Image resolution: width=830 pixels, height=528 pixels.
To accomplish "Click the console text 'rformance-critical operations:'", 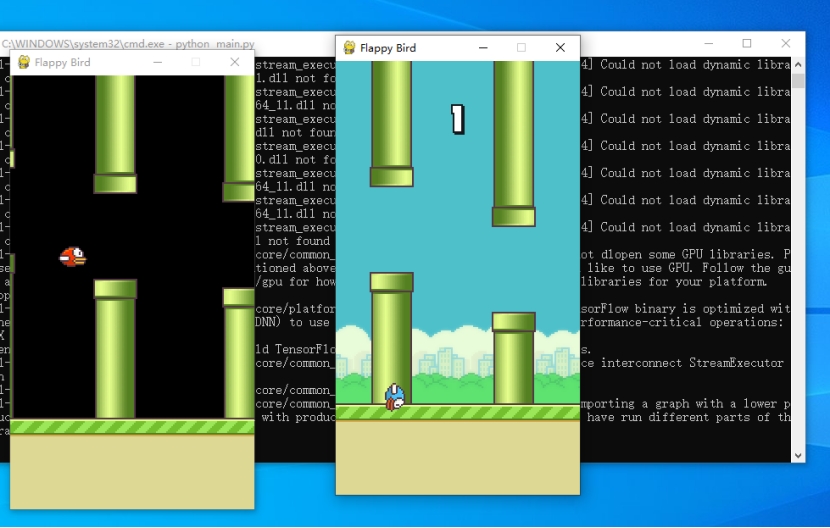I will pos(682,322).
